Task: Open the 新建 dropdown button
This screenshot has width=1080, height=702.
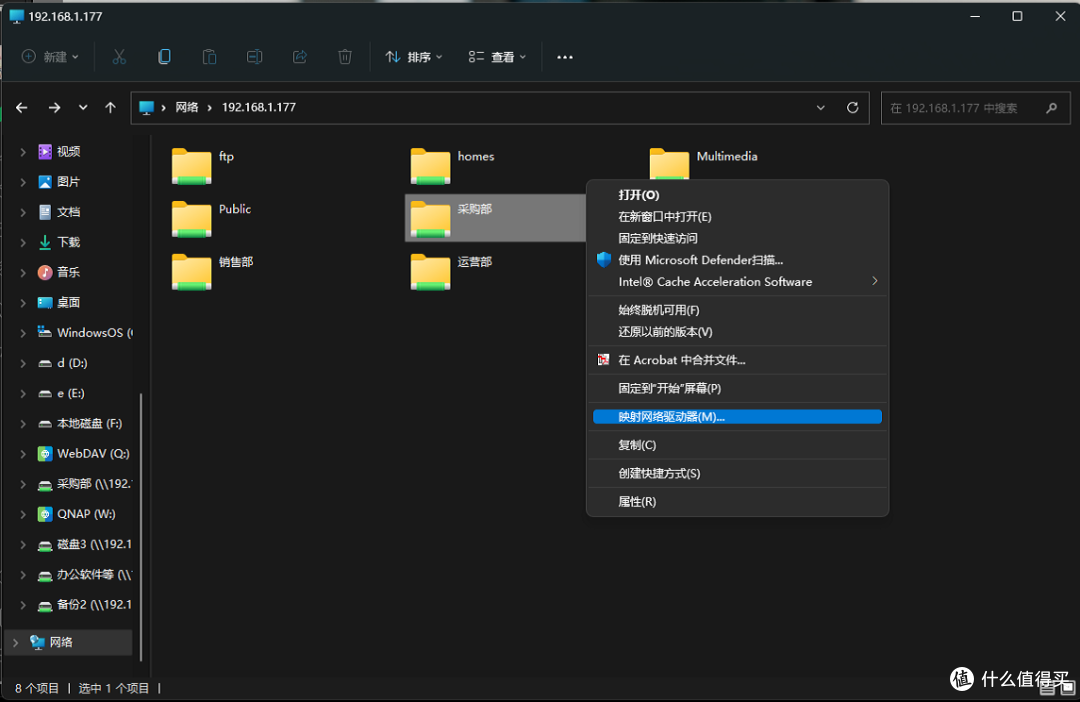Action: [x=50, y=57]
